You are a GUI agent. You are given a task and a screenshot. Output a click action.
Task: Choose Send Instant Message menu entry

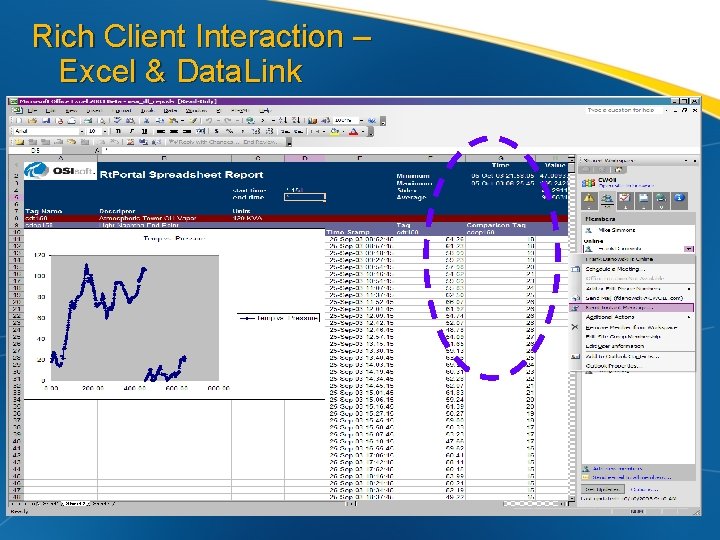pyautogui.click(x=632, y=308)
